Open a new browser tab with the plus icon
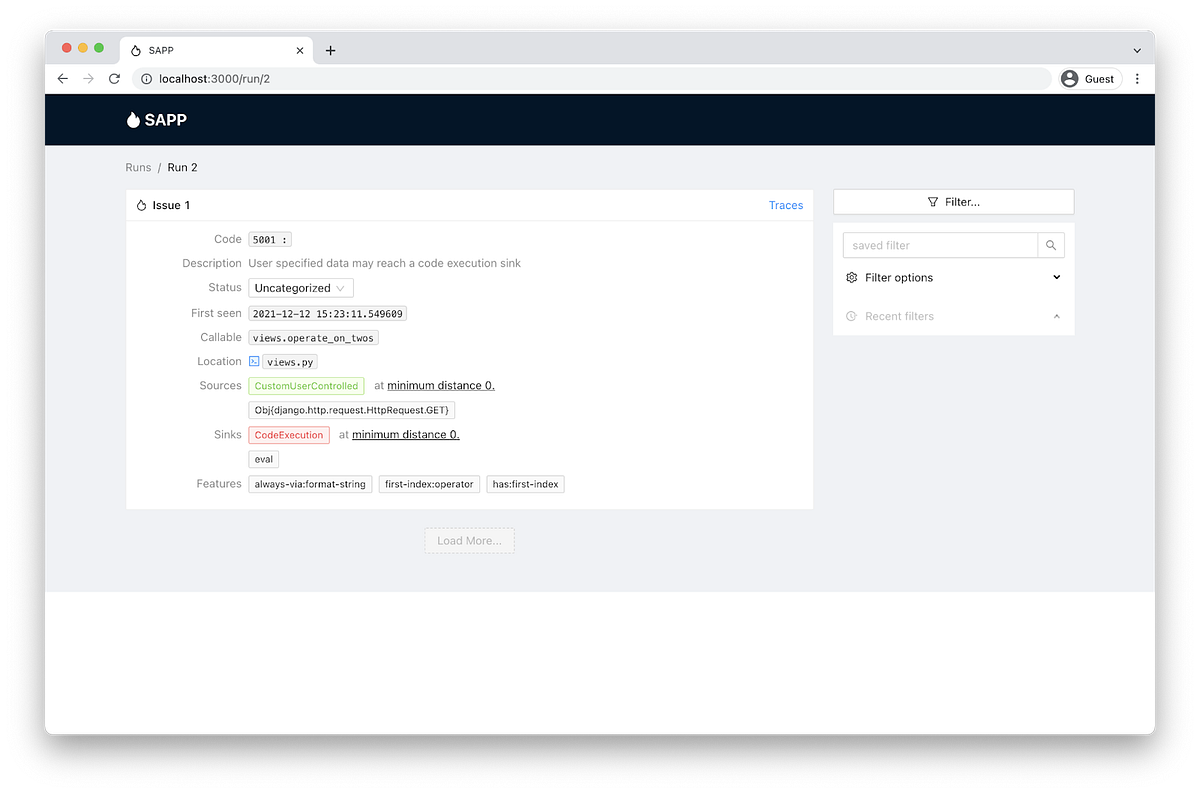Image resolution: width=1200 pixels, height=794 pixels. click(x=331, y=49)
